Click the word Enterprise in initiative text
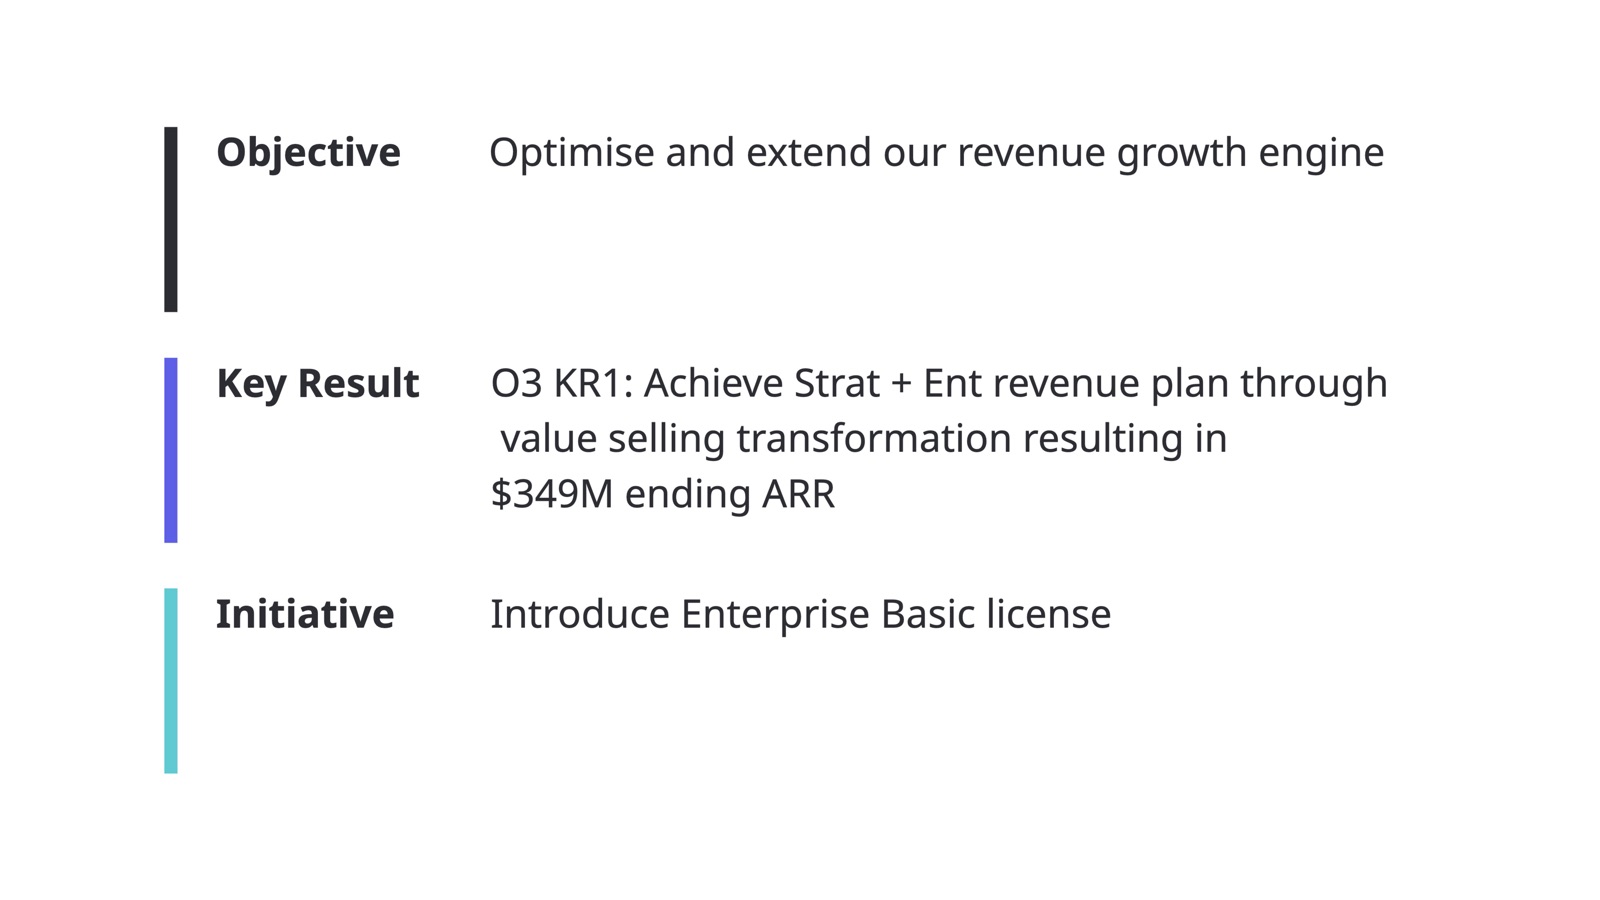 pos(775,616)
